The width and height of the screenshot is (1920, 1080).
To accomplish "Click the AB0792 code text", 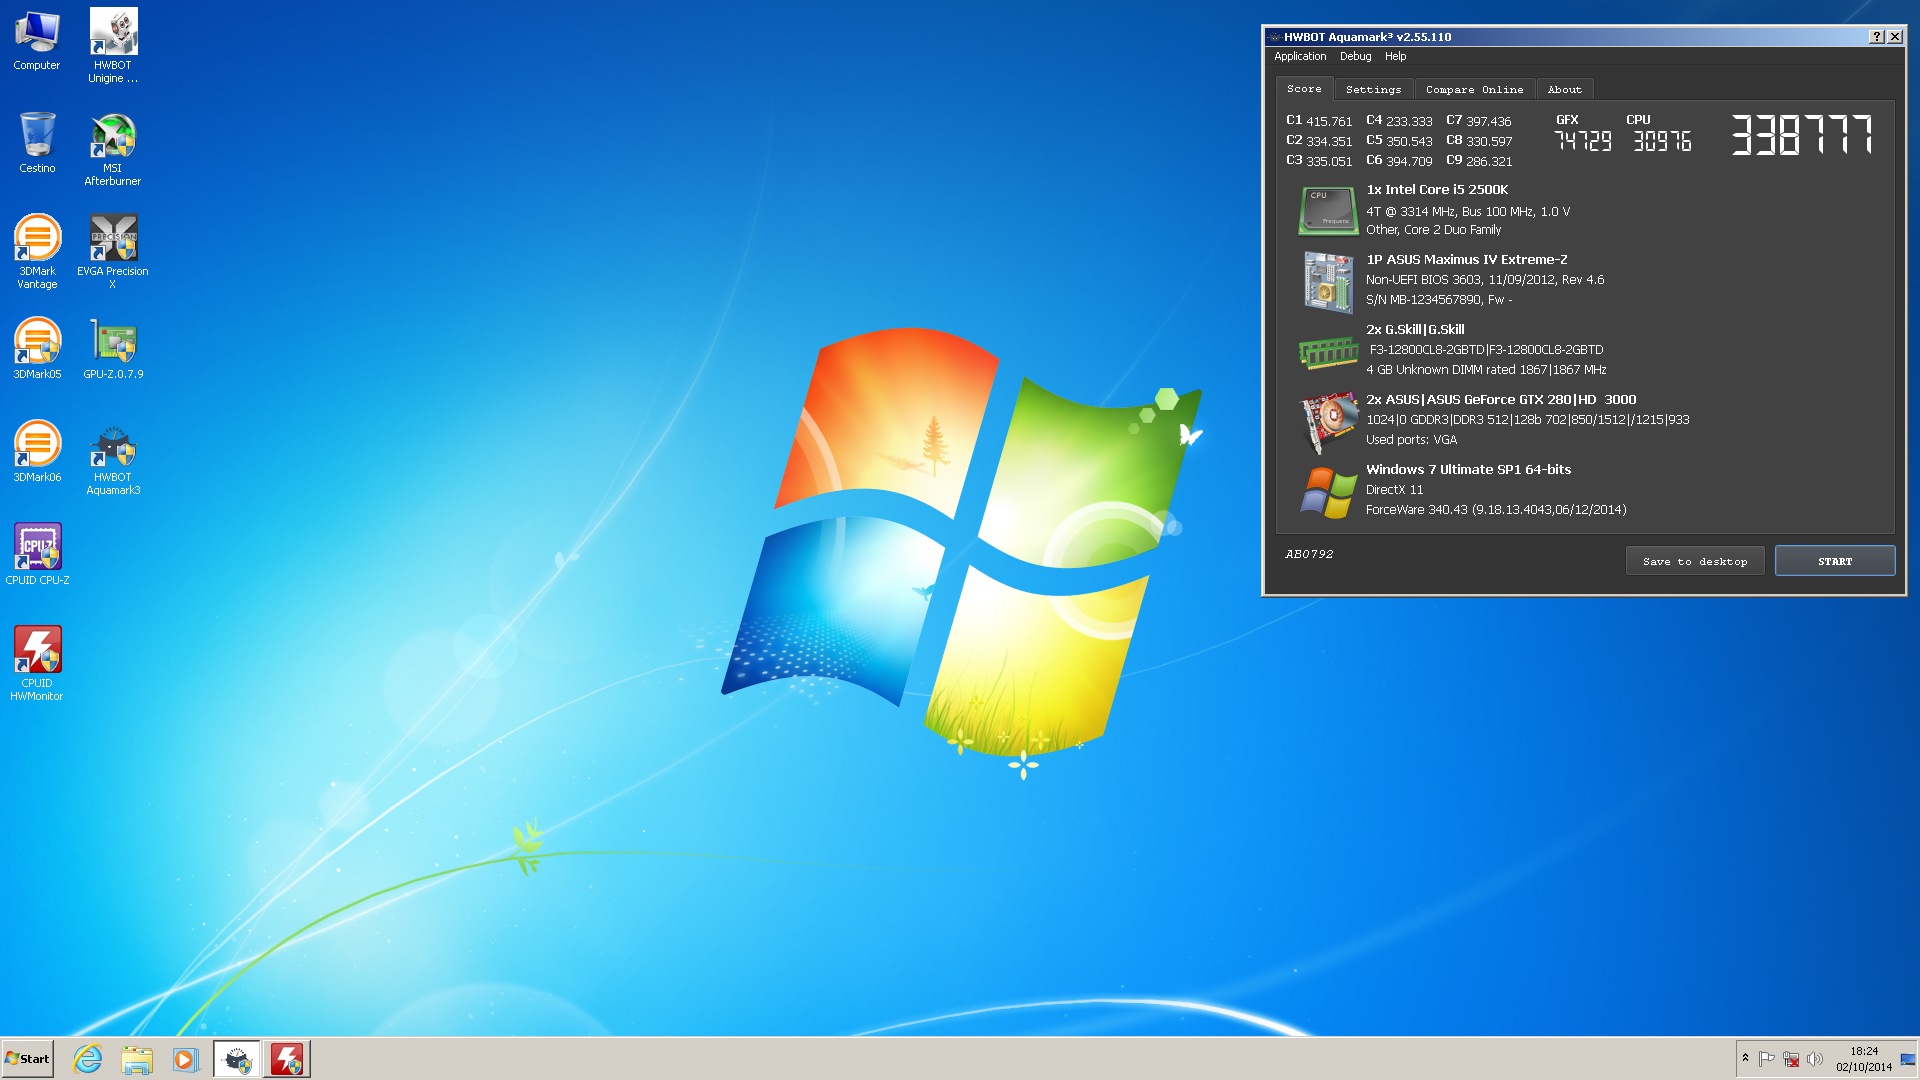I will coord(1309,554).
